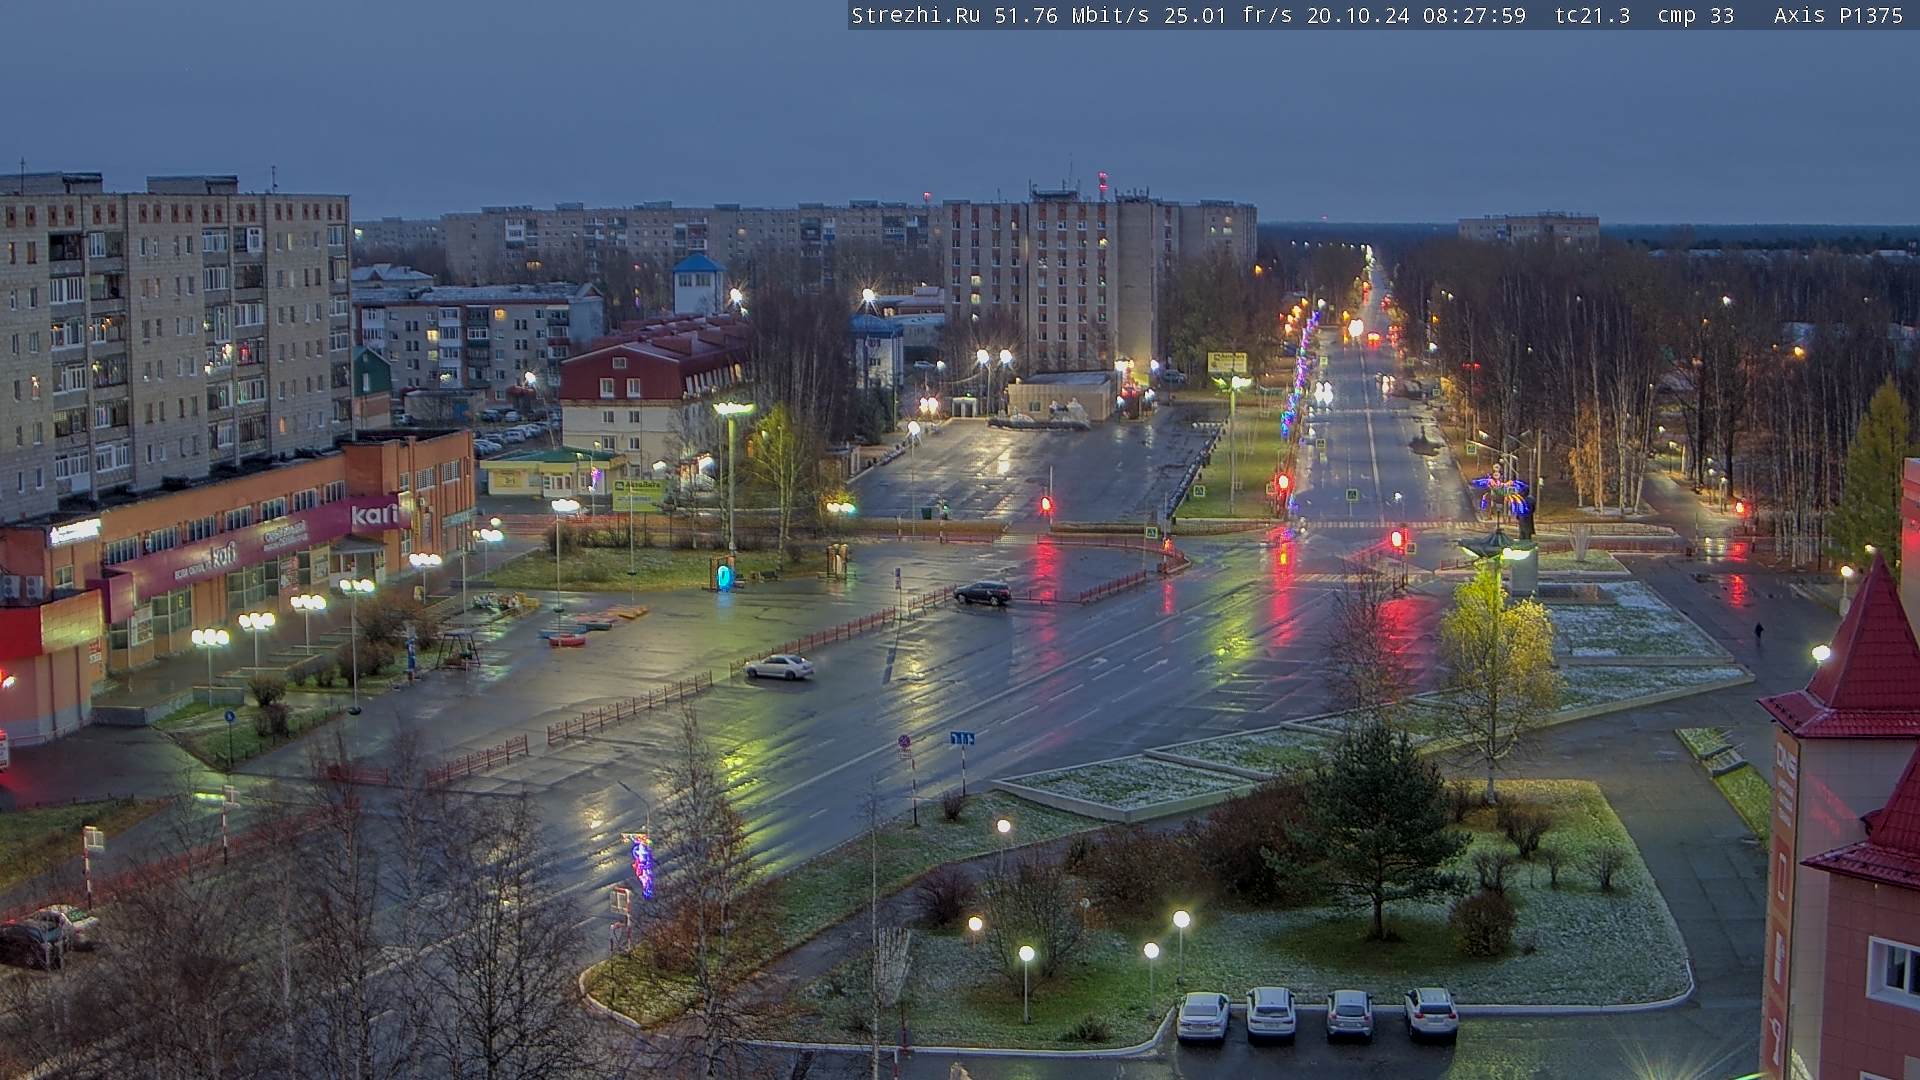This screenshot has width=1920, height=1080.
Task: Click the tc21.3 temperature reading
Action: click(1592, 15)
